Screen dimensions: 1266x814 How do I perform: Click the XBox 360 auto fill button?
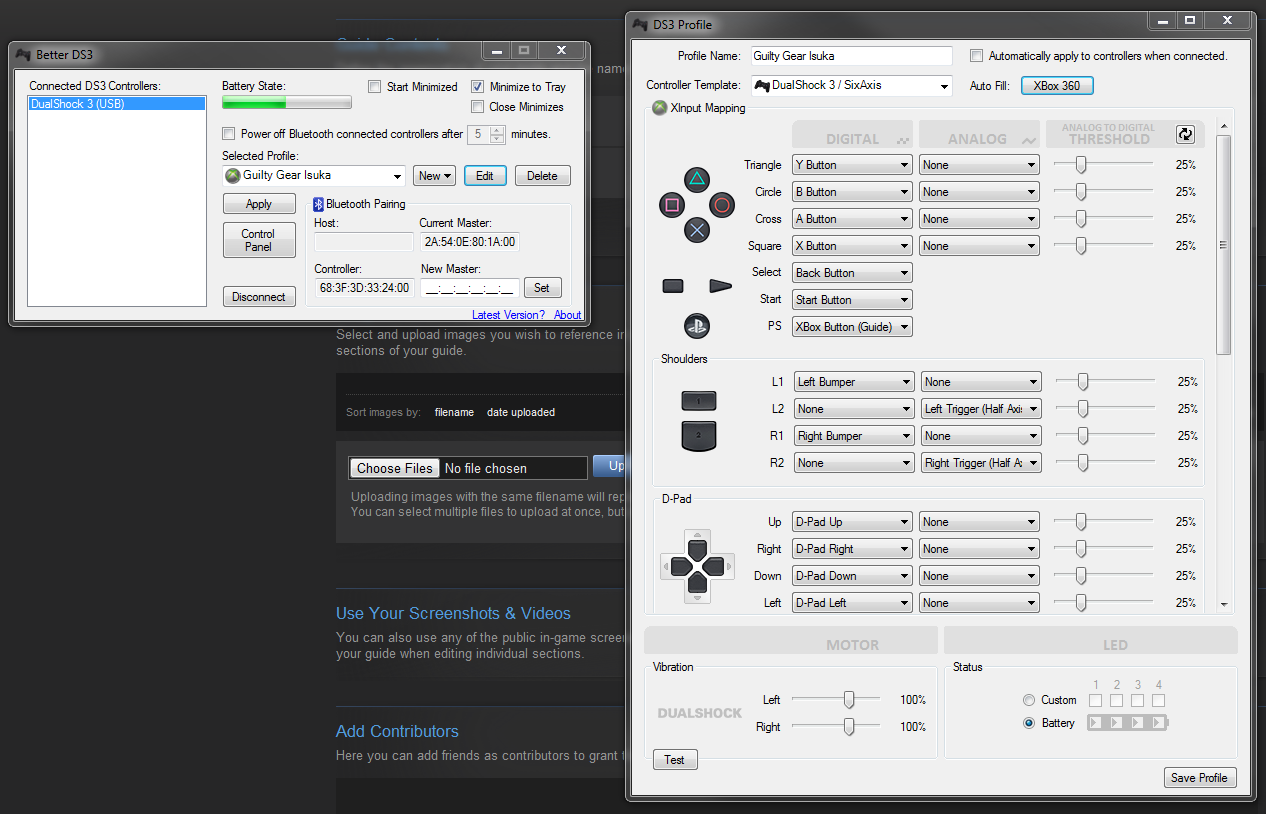click(x=1057, y=86)
